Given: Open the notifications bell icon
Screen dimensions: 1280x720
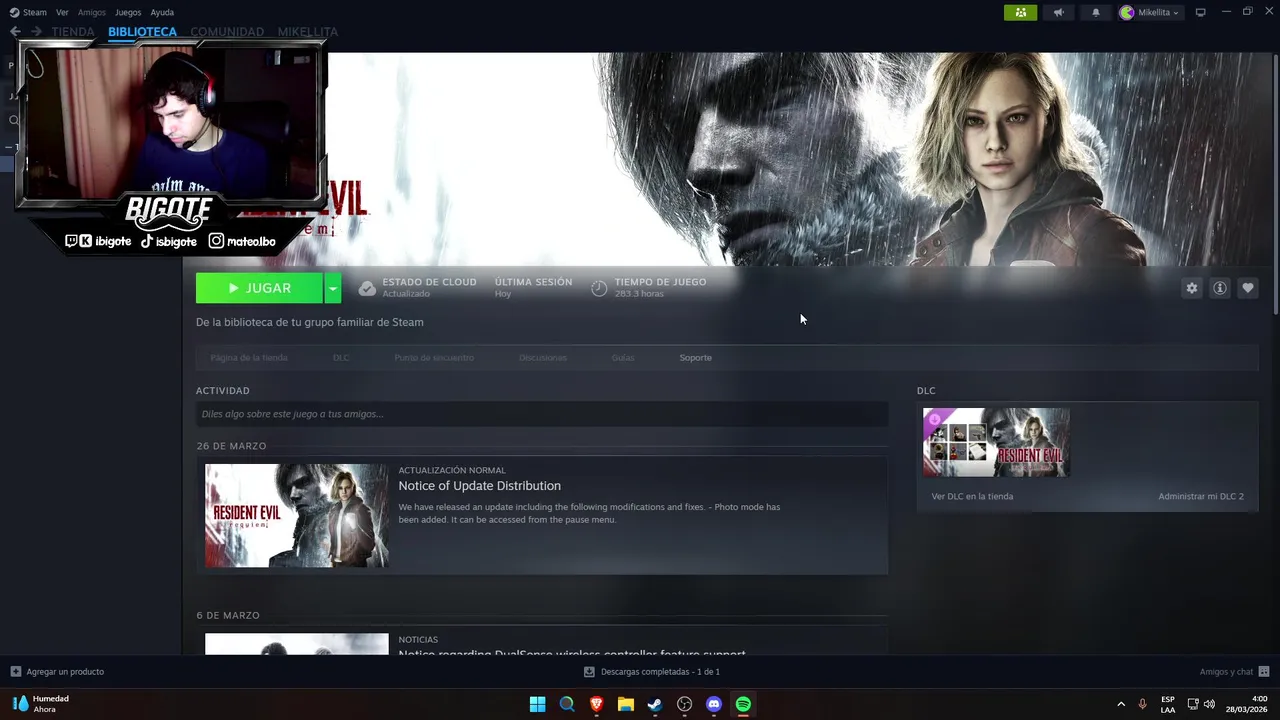Looking at the screenshot, I should pos(1096,12).
